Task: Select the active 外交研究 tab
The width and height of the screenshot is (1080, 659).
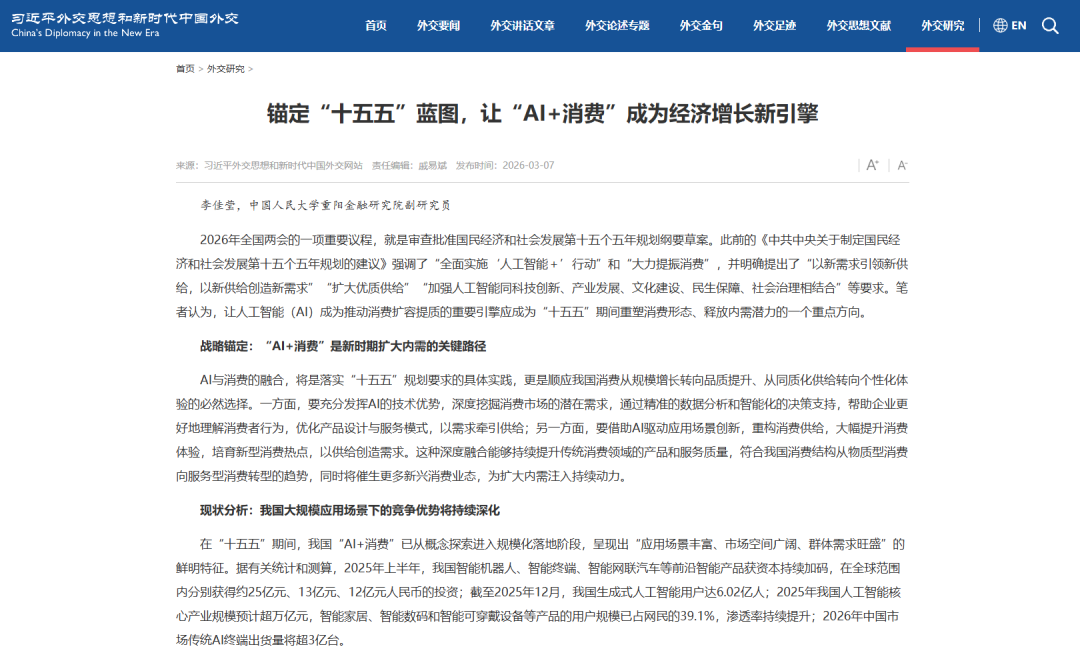Action: [942, 25]
